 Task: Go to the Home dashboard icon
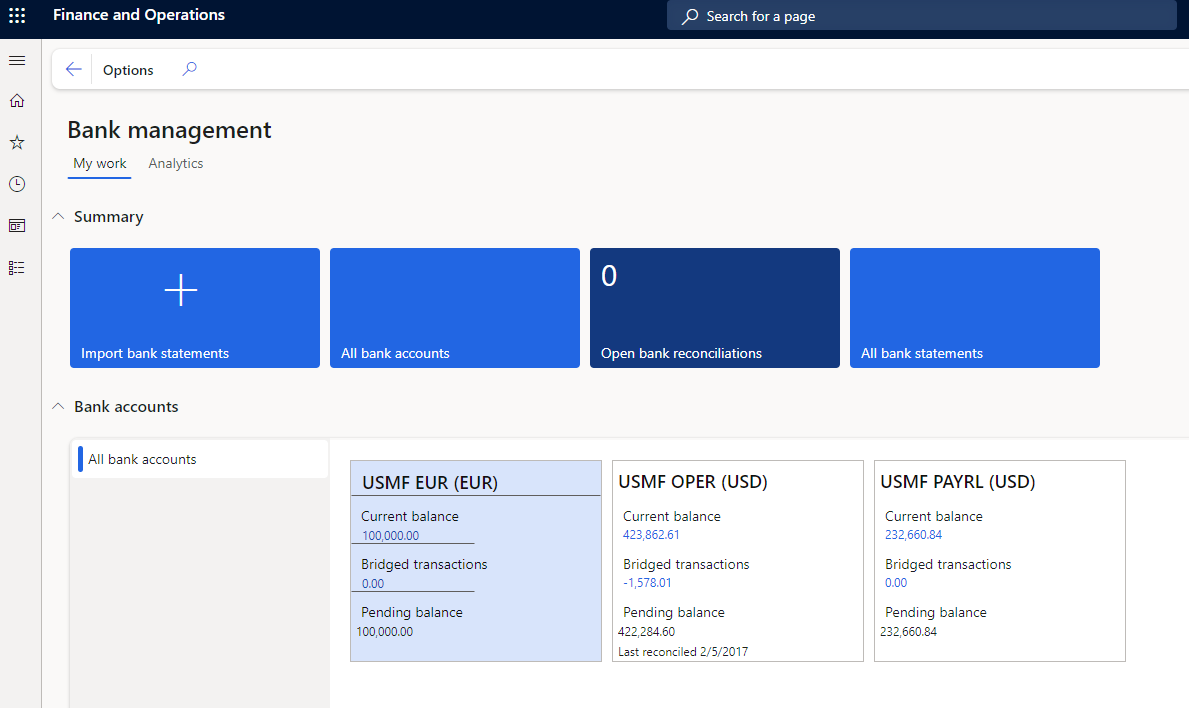click(x=16, y=100)
